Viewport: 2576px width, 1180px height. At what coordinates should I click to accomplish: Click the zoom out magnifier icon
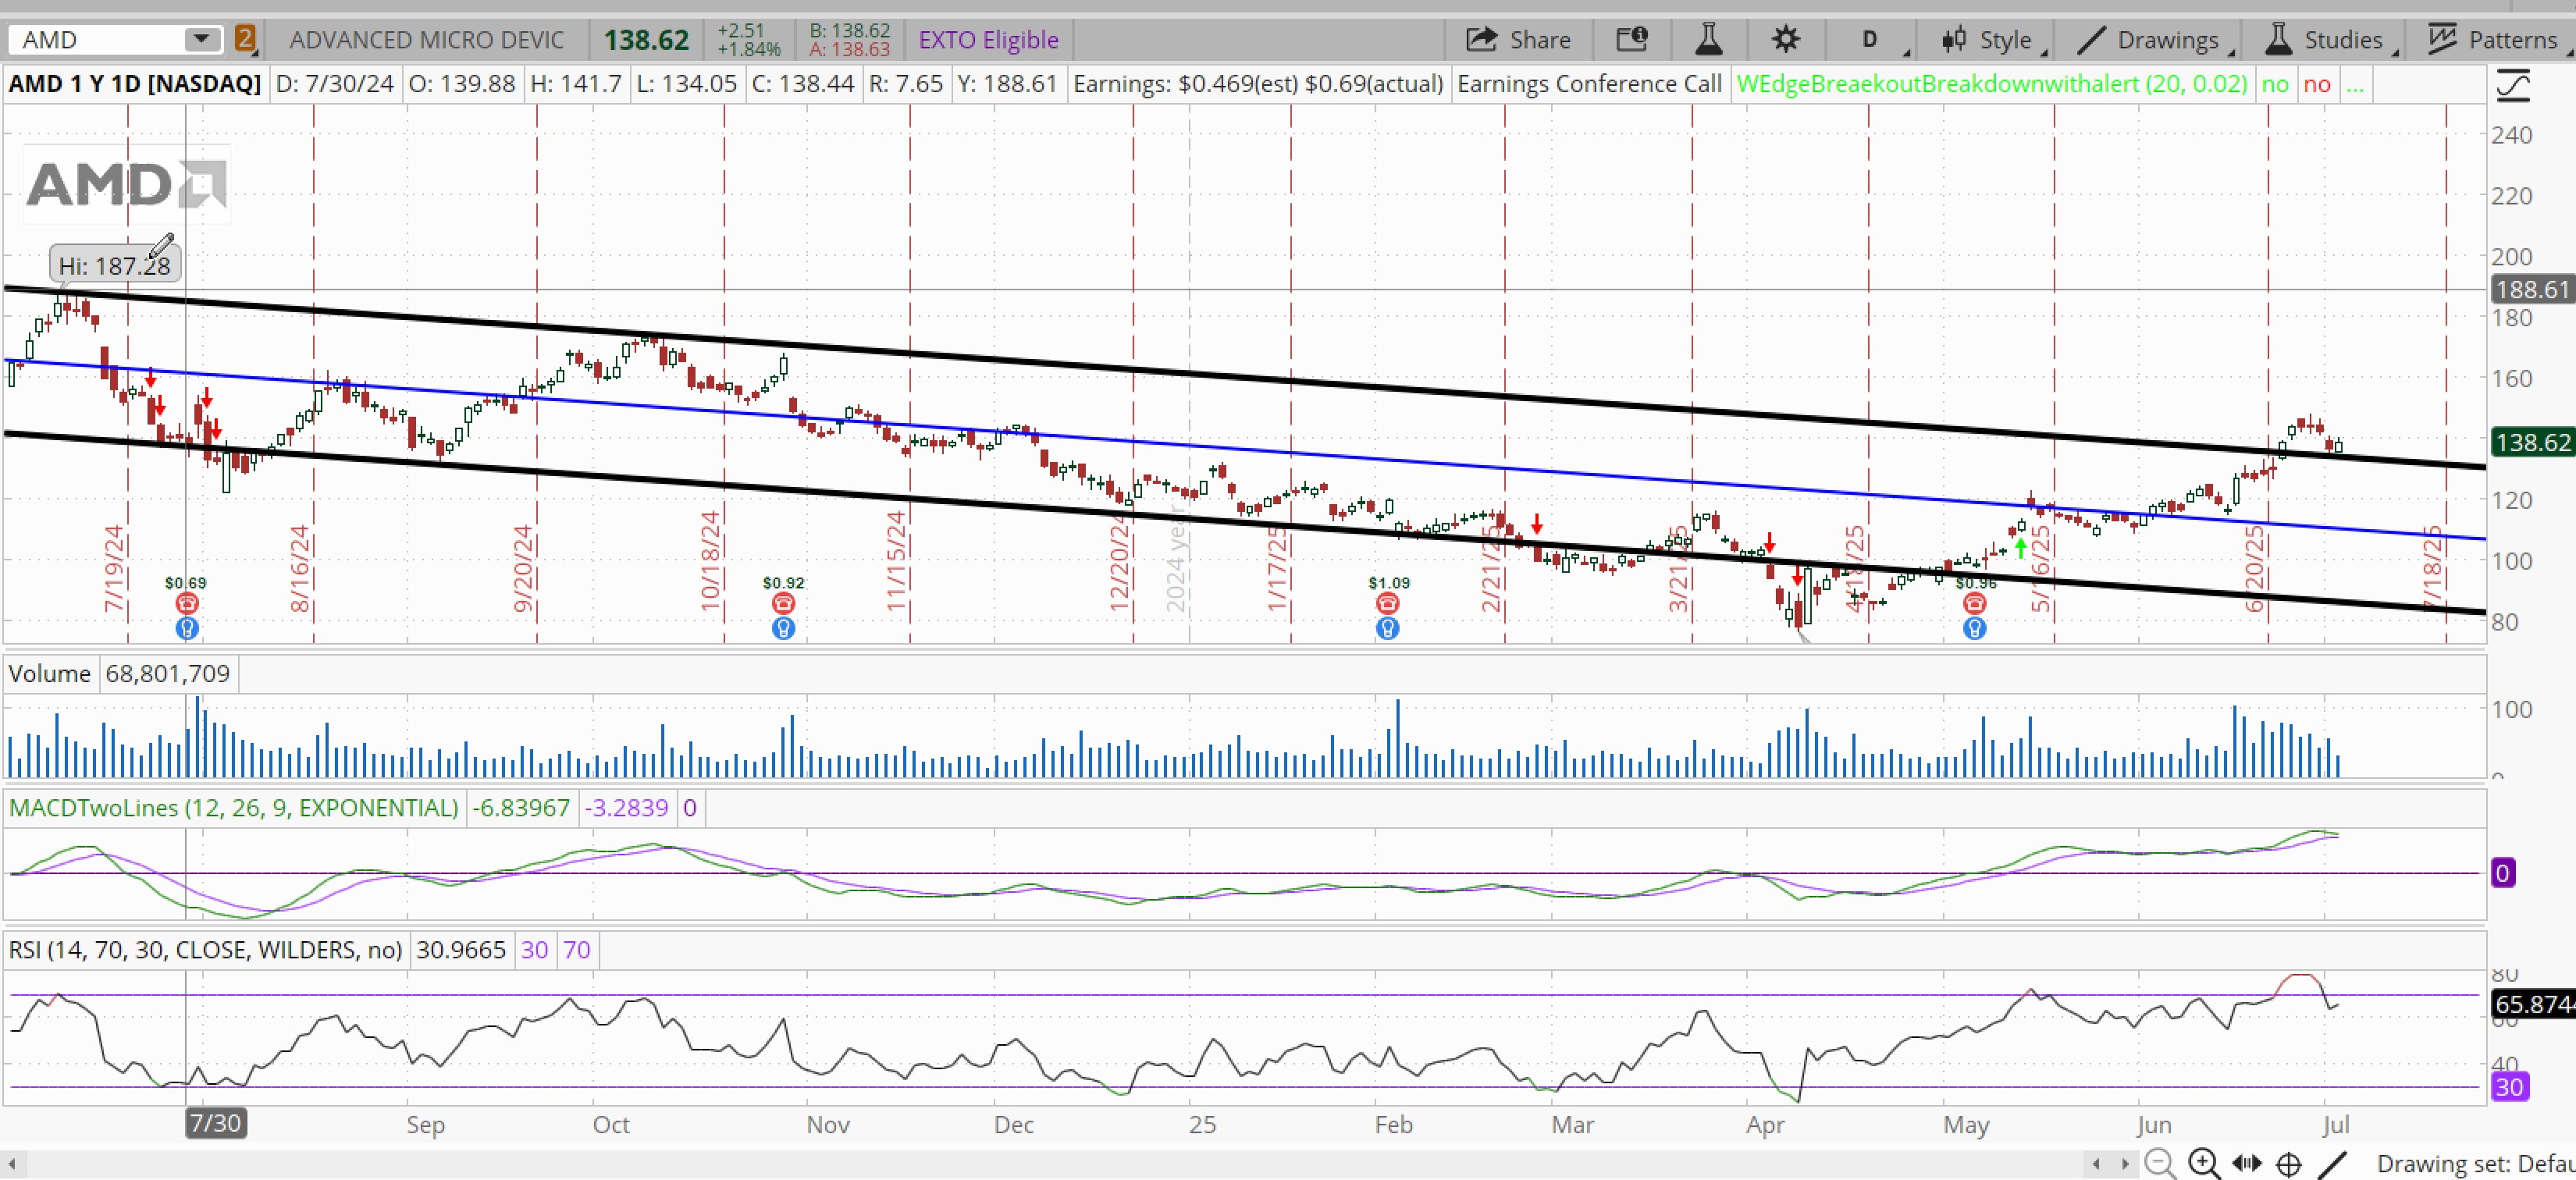tap(2159, 1164)
